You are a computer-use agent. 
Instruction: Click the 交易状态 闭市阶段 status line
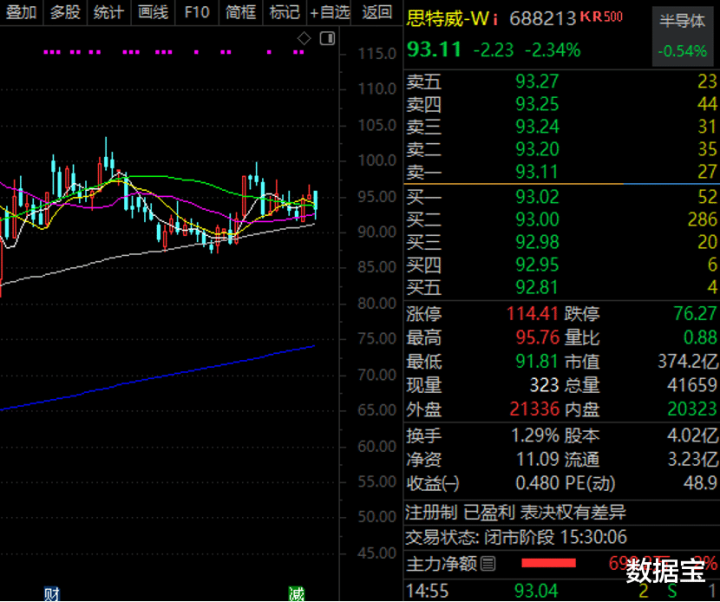coord(516,537)
